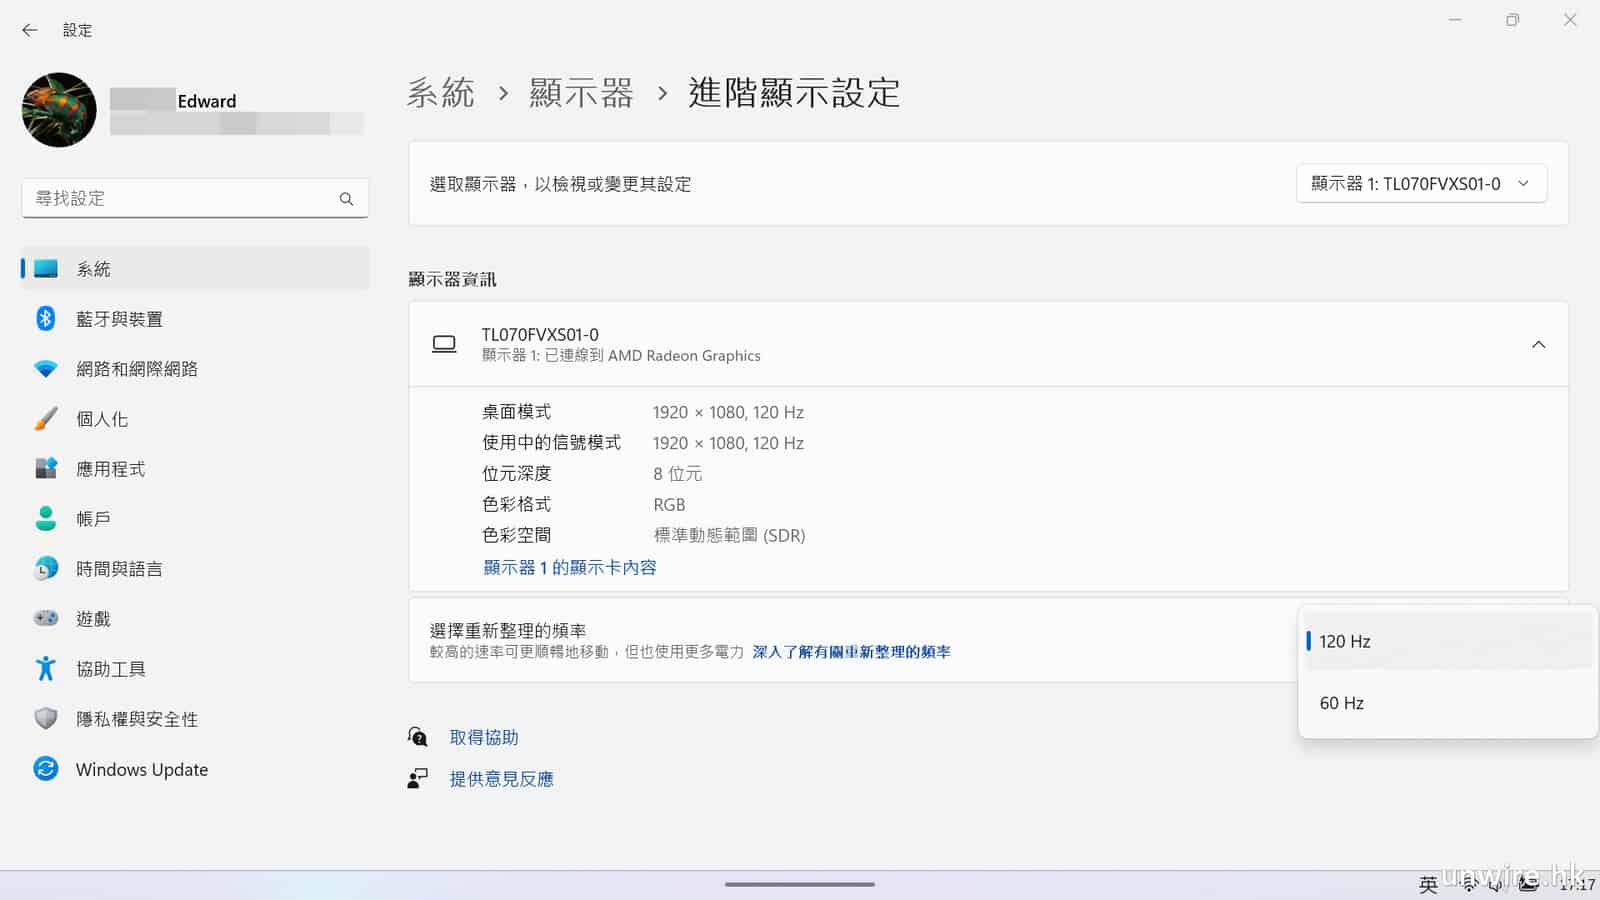Image resolution: width=1600 pixels, height=900 pixels.
Task: Collapse the TL070FVXS01-0 display info section
Action: coord(1538,345)
